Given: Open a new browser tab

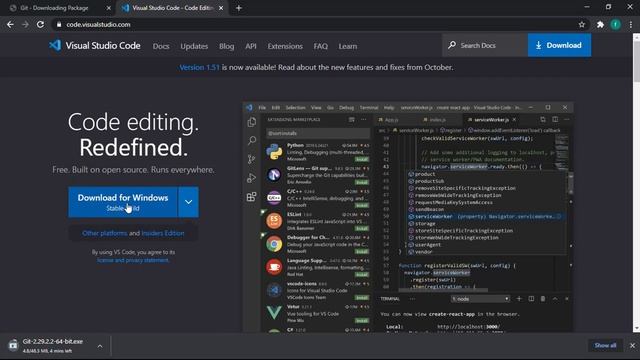Looking at the screenshot, I should point(239,8).
